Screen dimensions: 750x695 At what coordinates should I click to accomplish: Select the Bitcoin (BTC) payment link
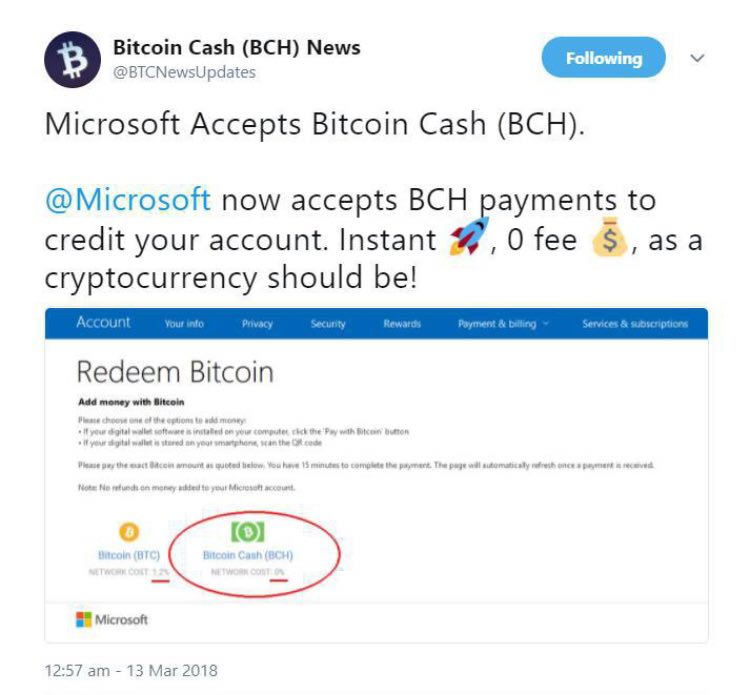coord(129,555)
